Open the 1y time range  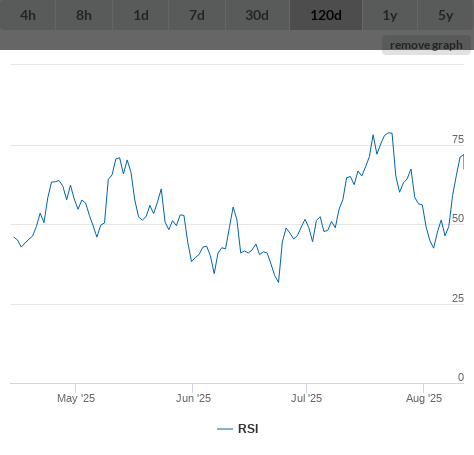[x=390, y=15]
